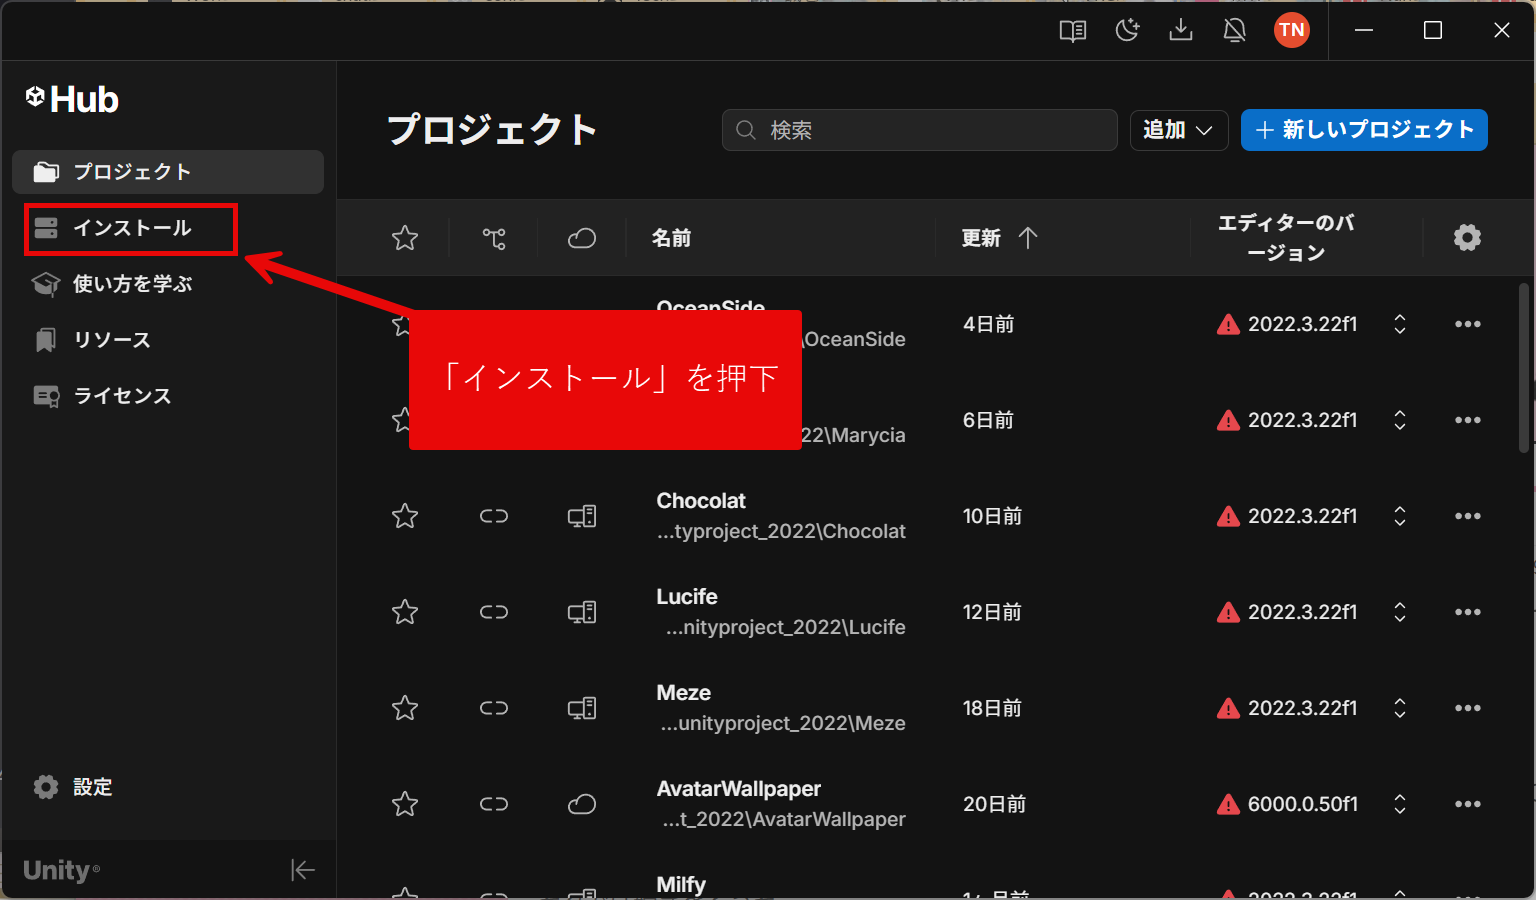Open インストール in the sidebar
Screen dimensions: 1536x900
coord(131,228)
